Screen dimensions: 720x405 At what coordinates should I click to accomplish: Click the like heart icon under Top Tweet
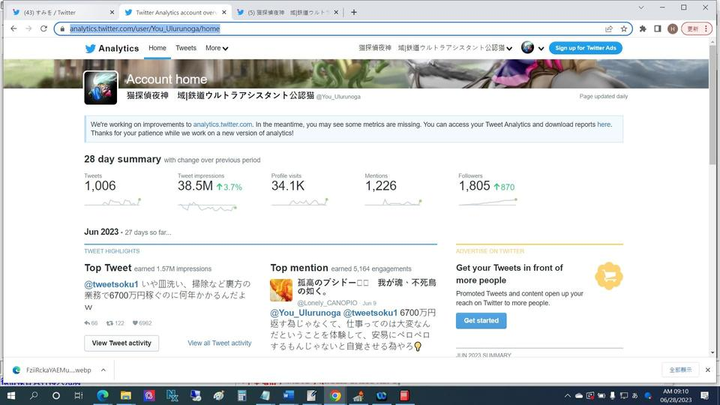click(135, 323)
